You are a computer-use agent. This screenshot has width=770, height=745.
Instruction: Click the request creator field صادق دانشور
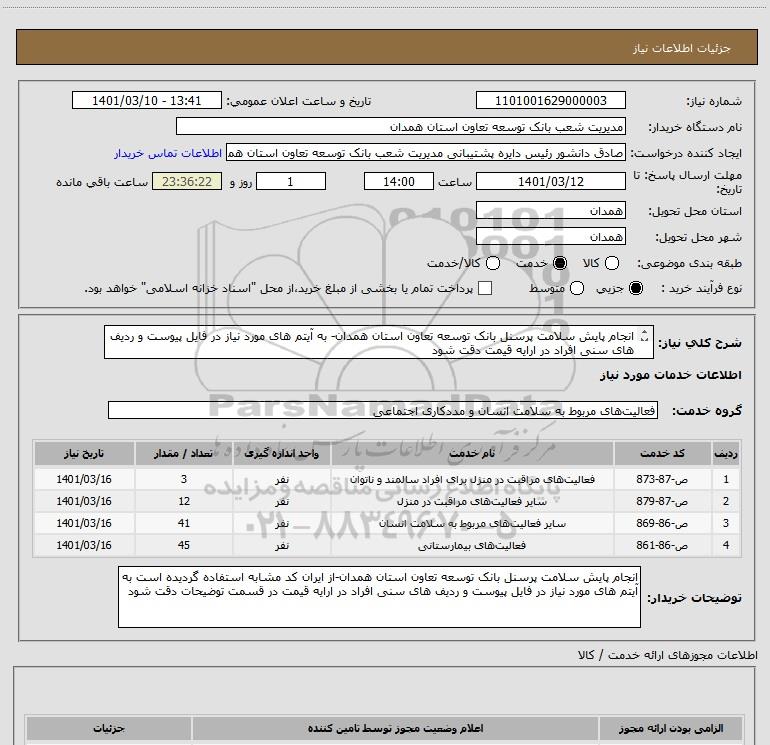426,153
